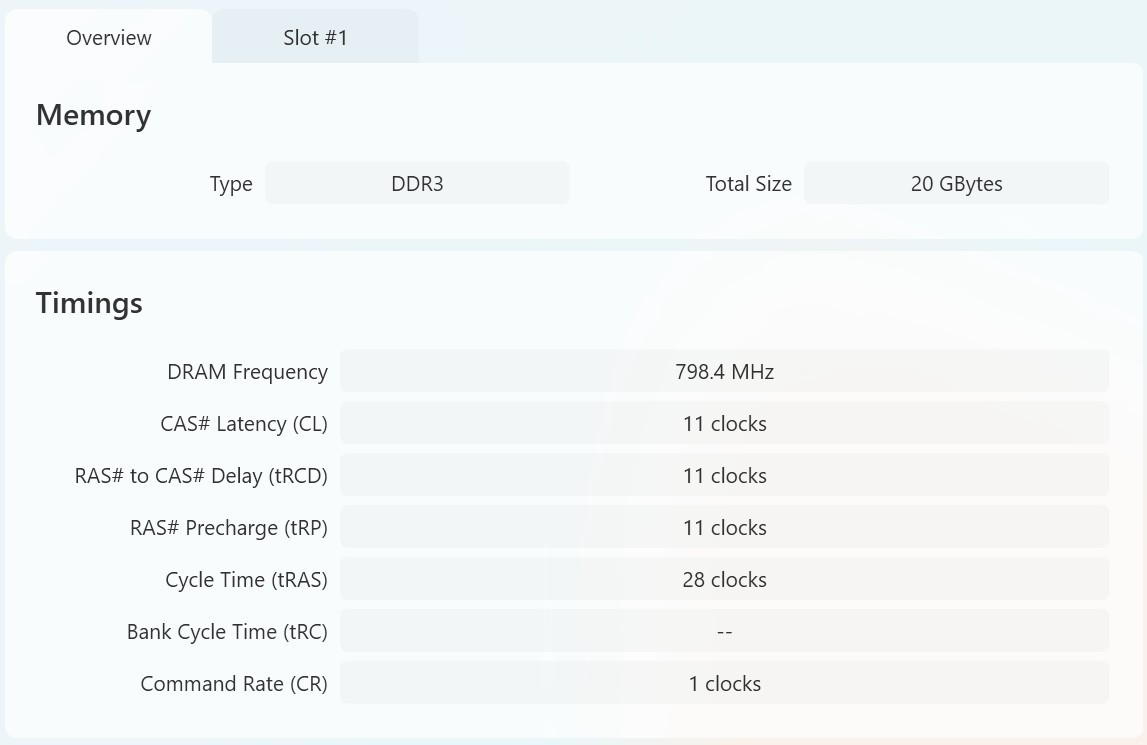
Task: Click the Type label
Action: point(231,184)
